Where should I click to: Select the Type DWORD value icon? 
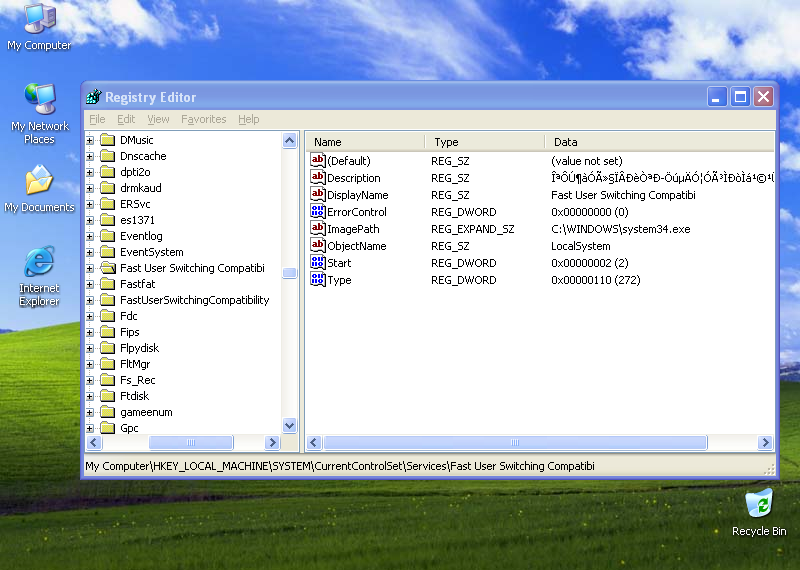[x=317, y=280]
